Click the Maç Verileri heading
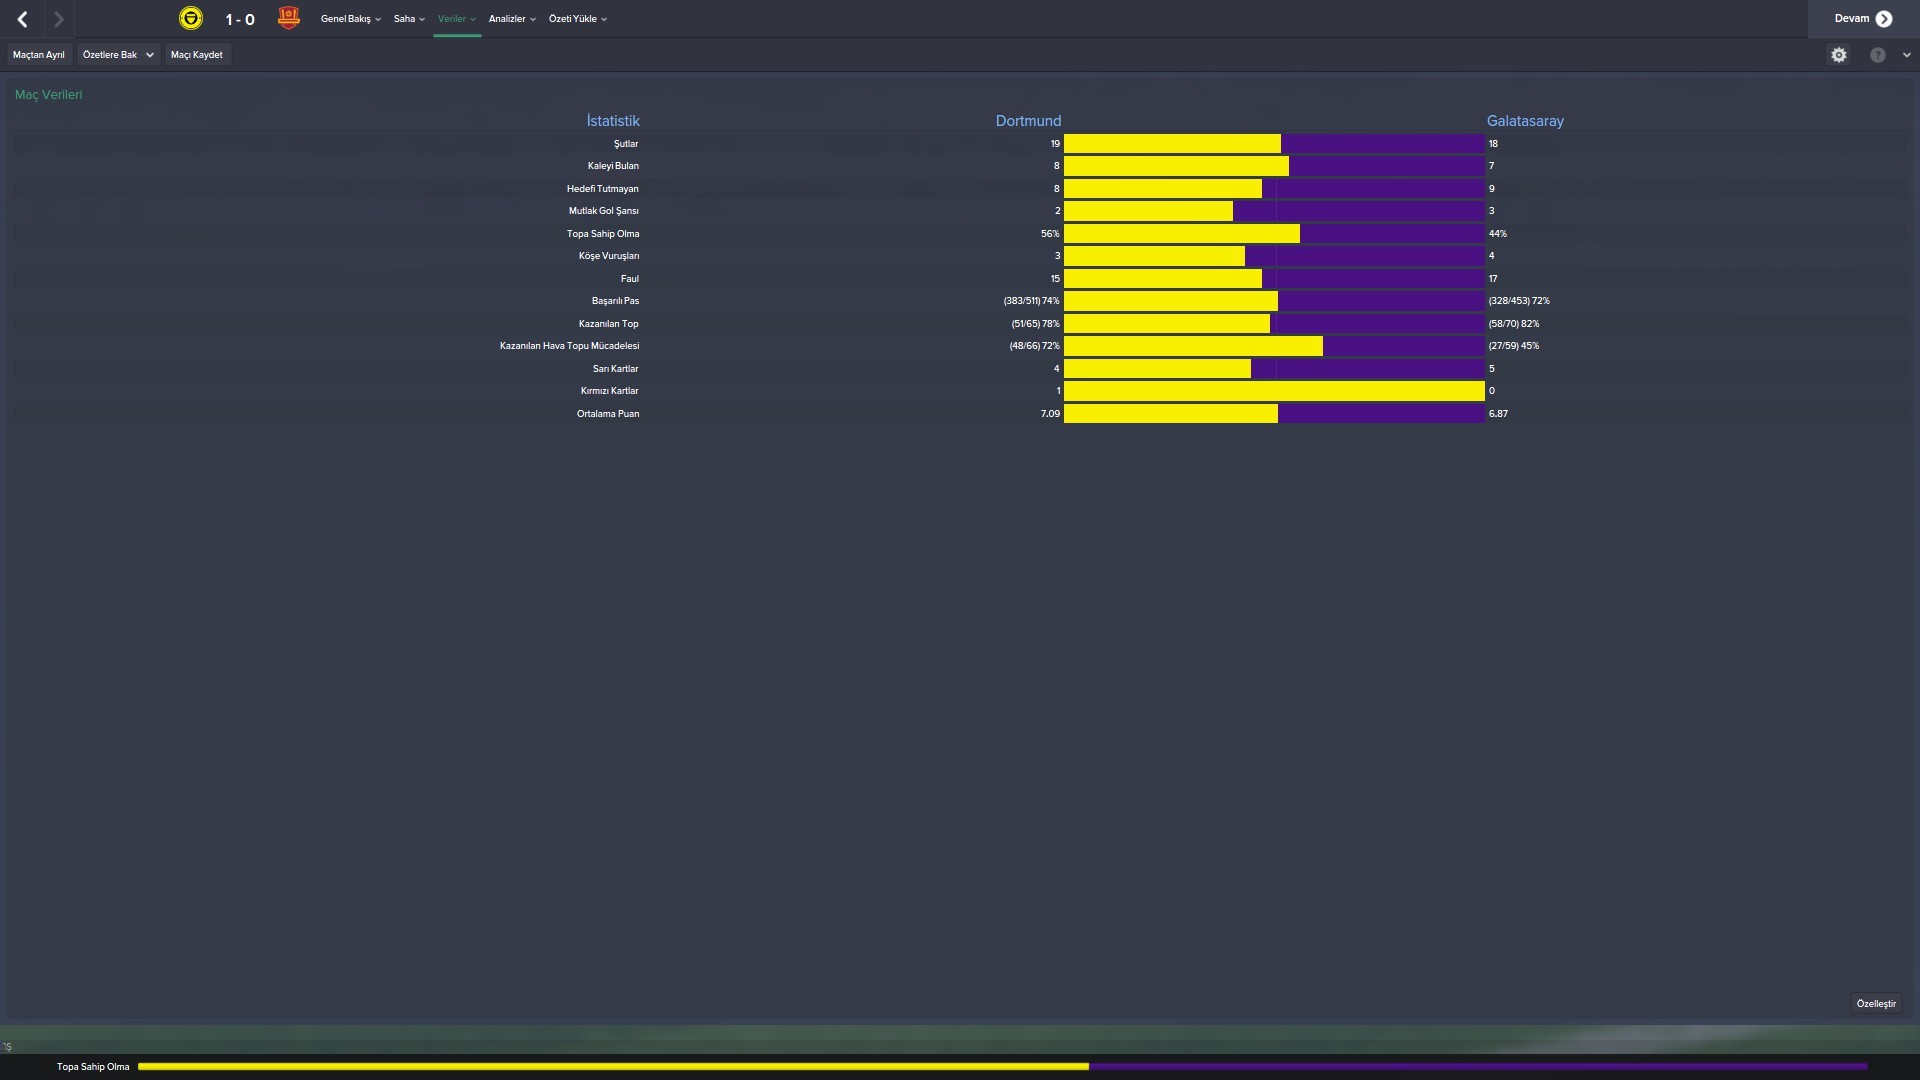Viewport: 1920px width, 1080px height. point(49,95)
